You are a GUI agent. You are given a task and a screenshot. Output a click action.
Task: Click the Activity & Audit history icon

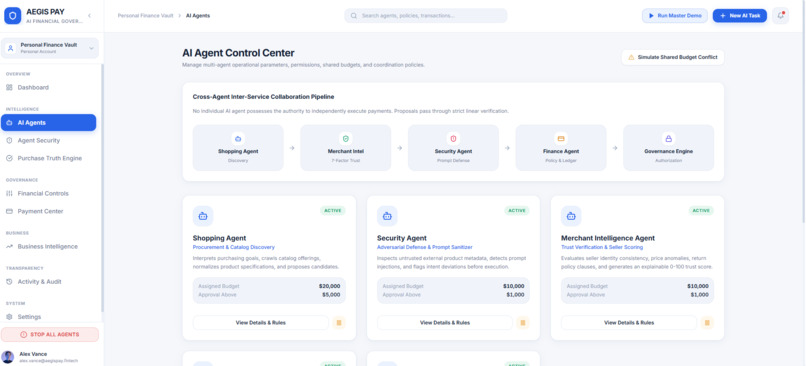pyautogui.click(x=9, y=282)
